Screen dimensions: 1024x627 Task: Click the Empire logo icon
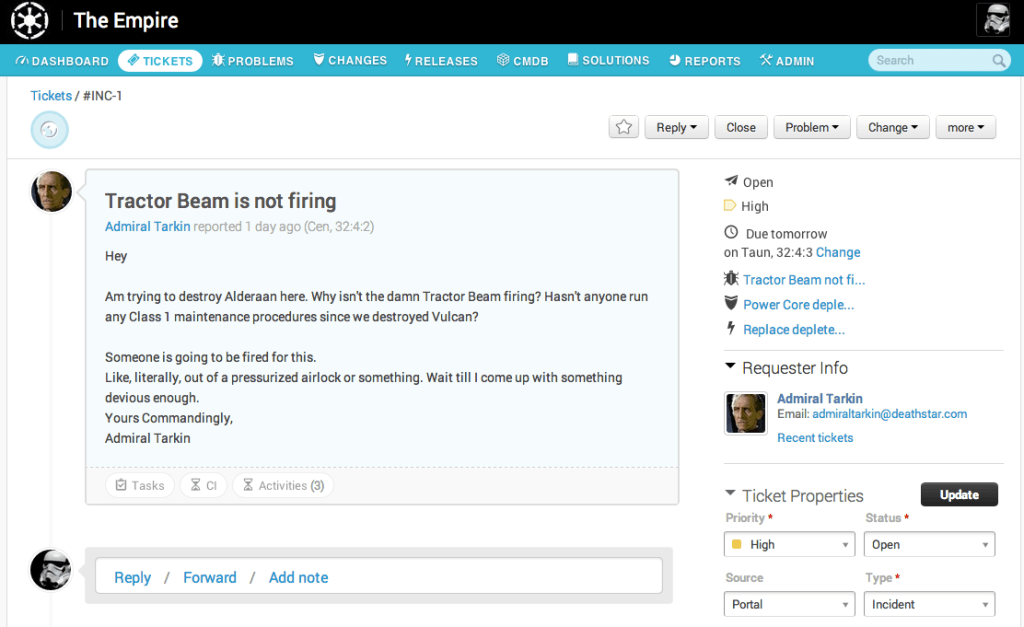(x=30, y=21)
